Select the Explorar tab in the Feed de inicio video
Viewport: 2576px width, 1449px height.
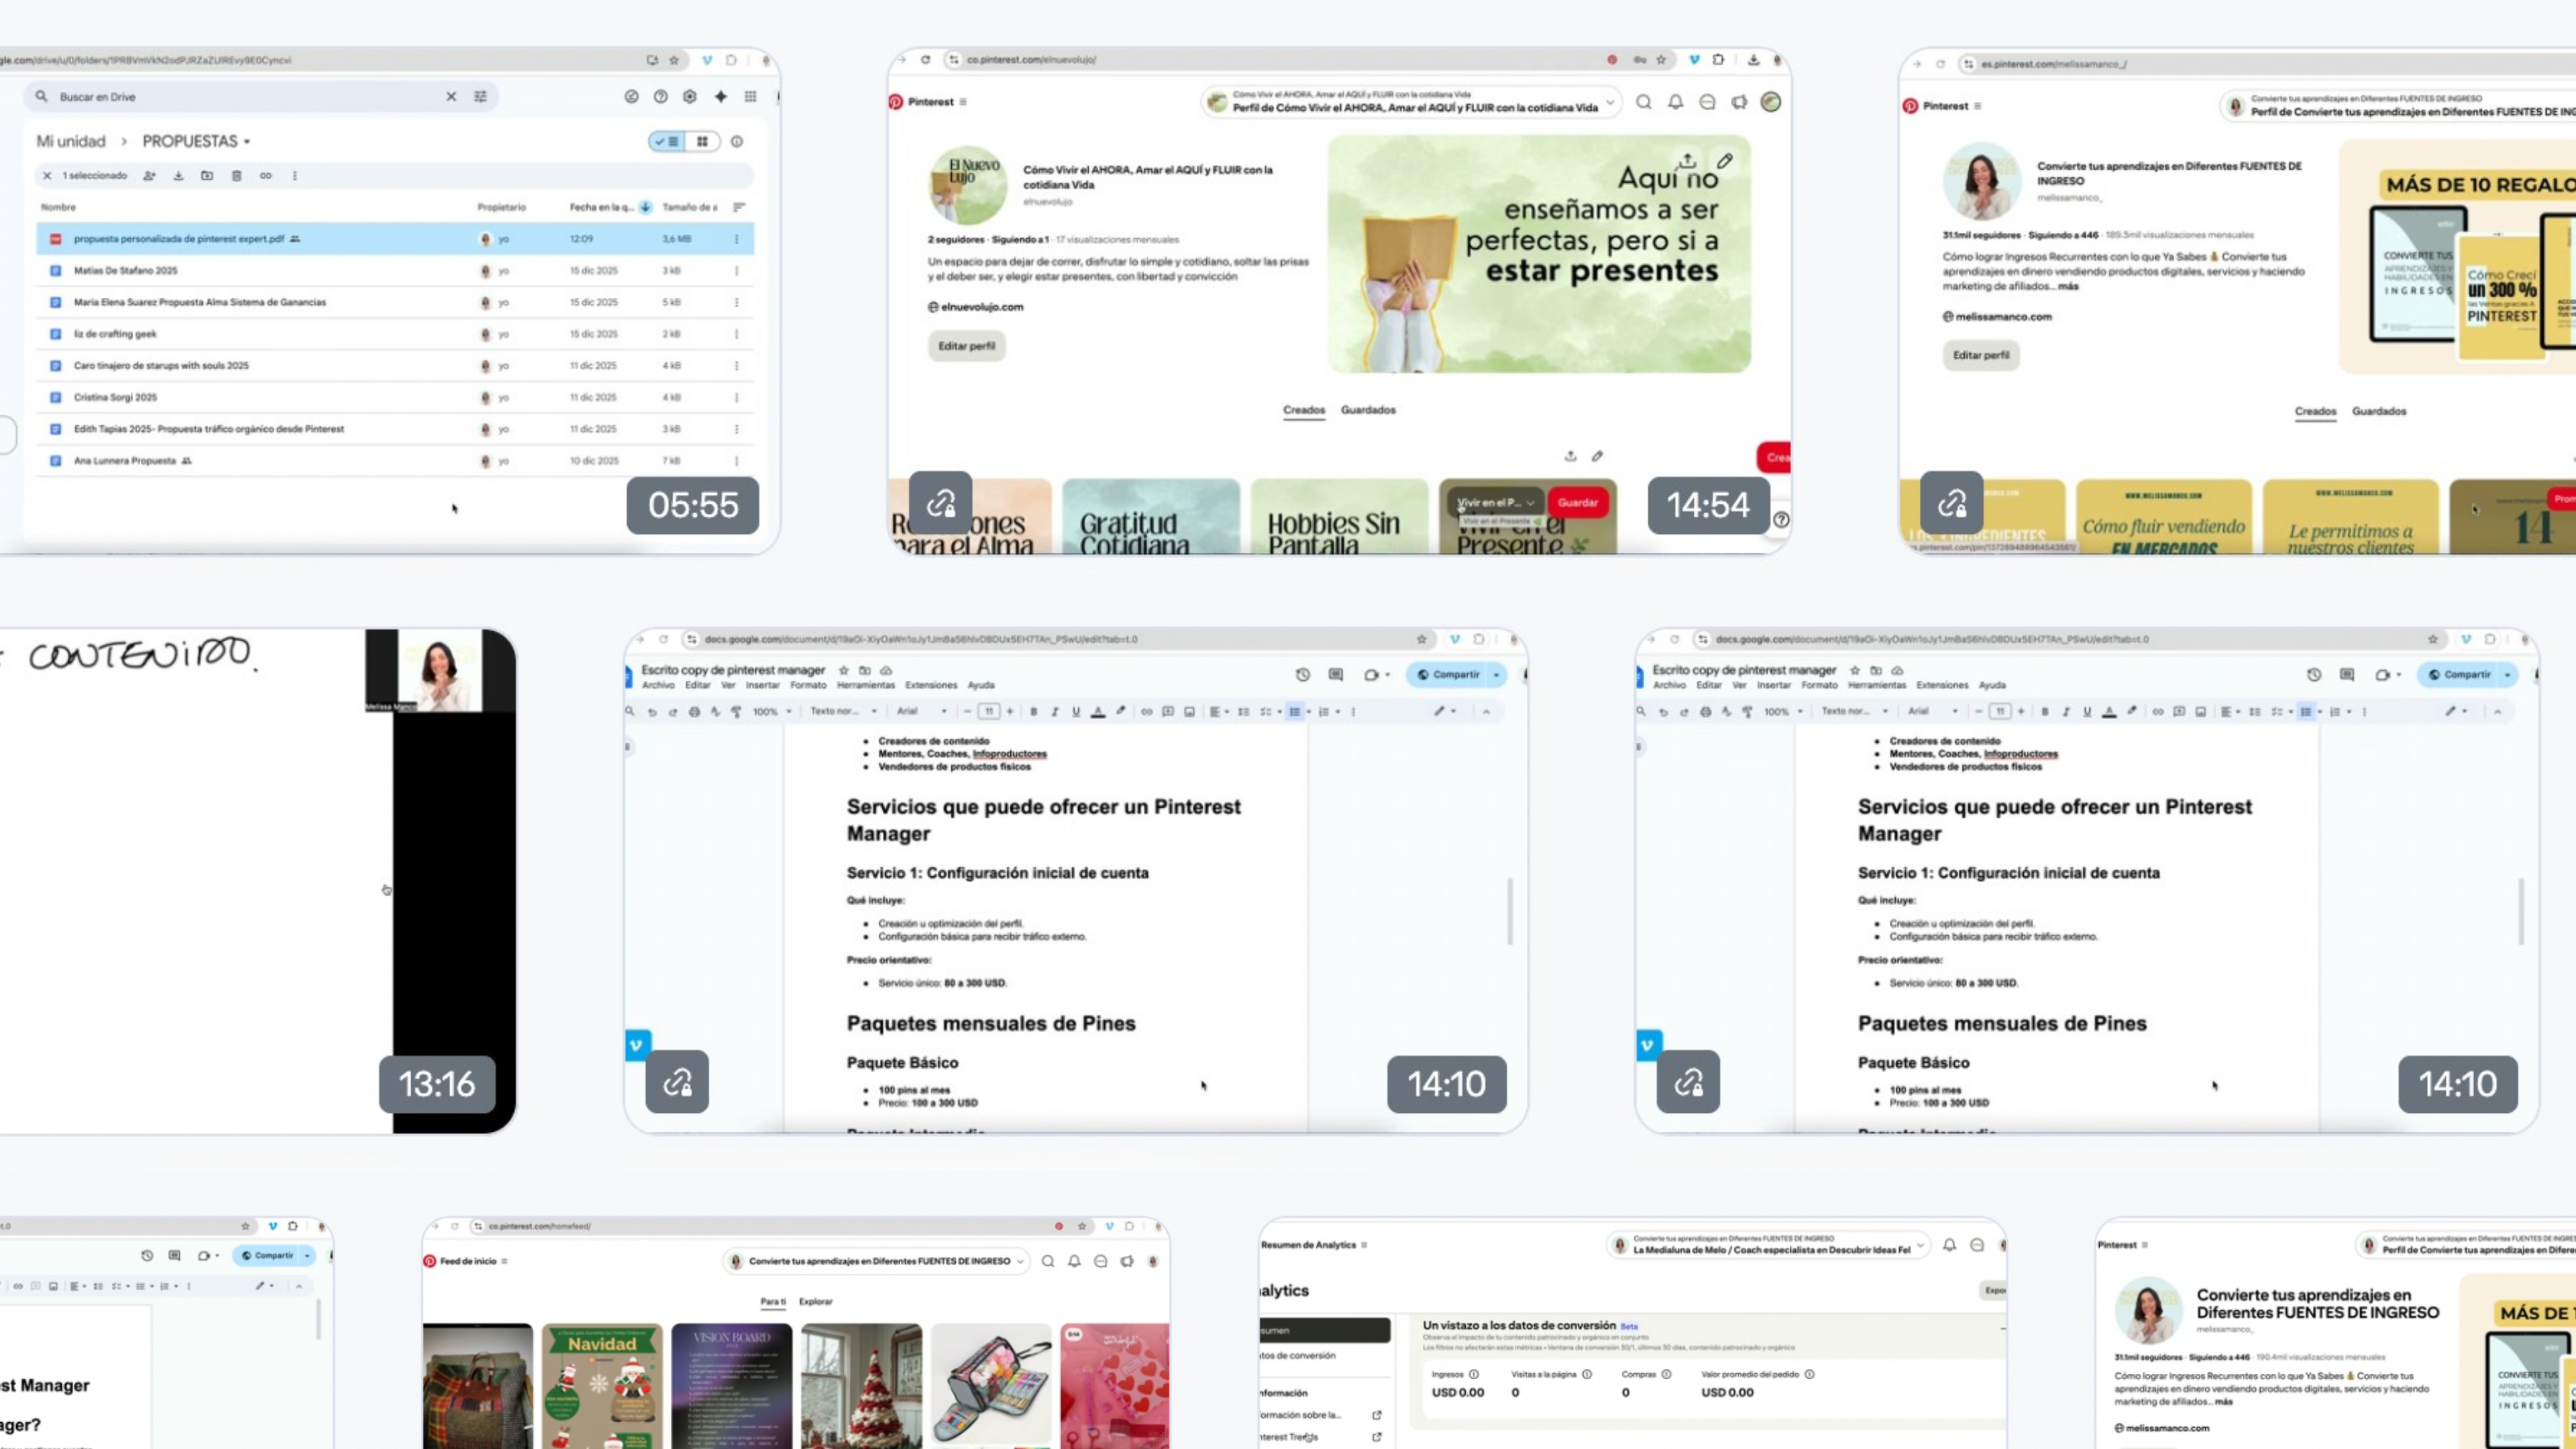[x=816, y=1302]
